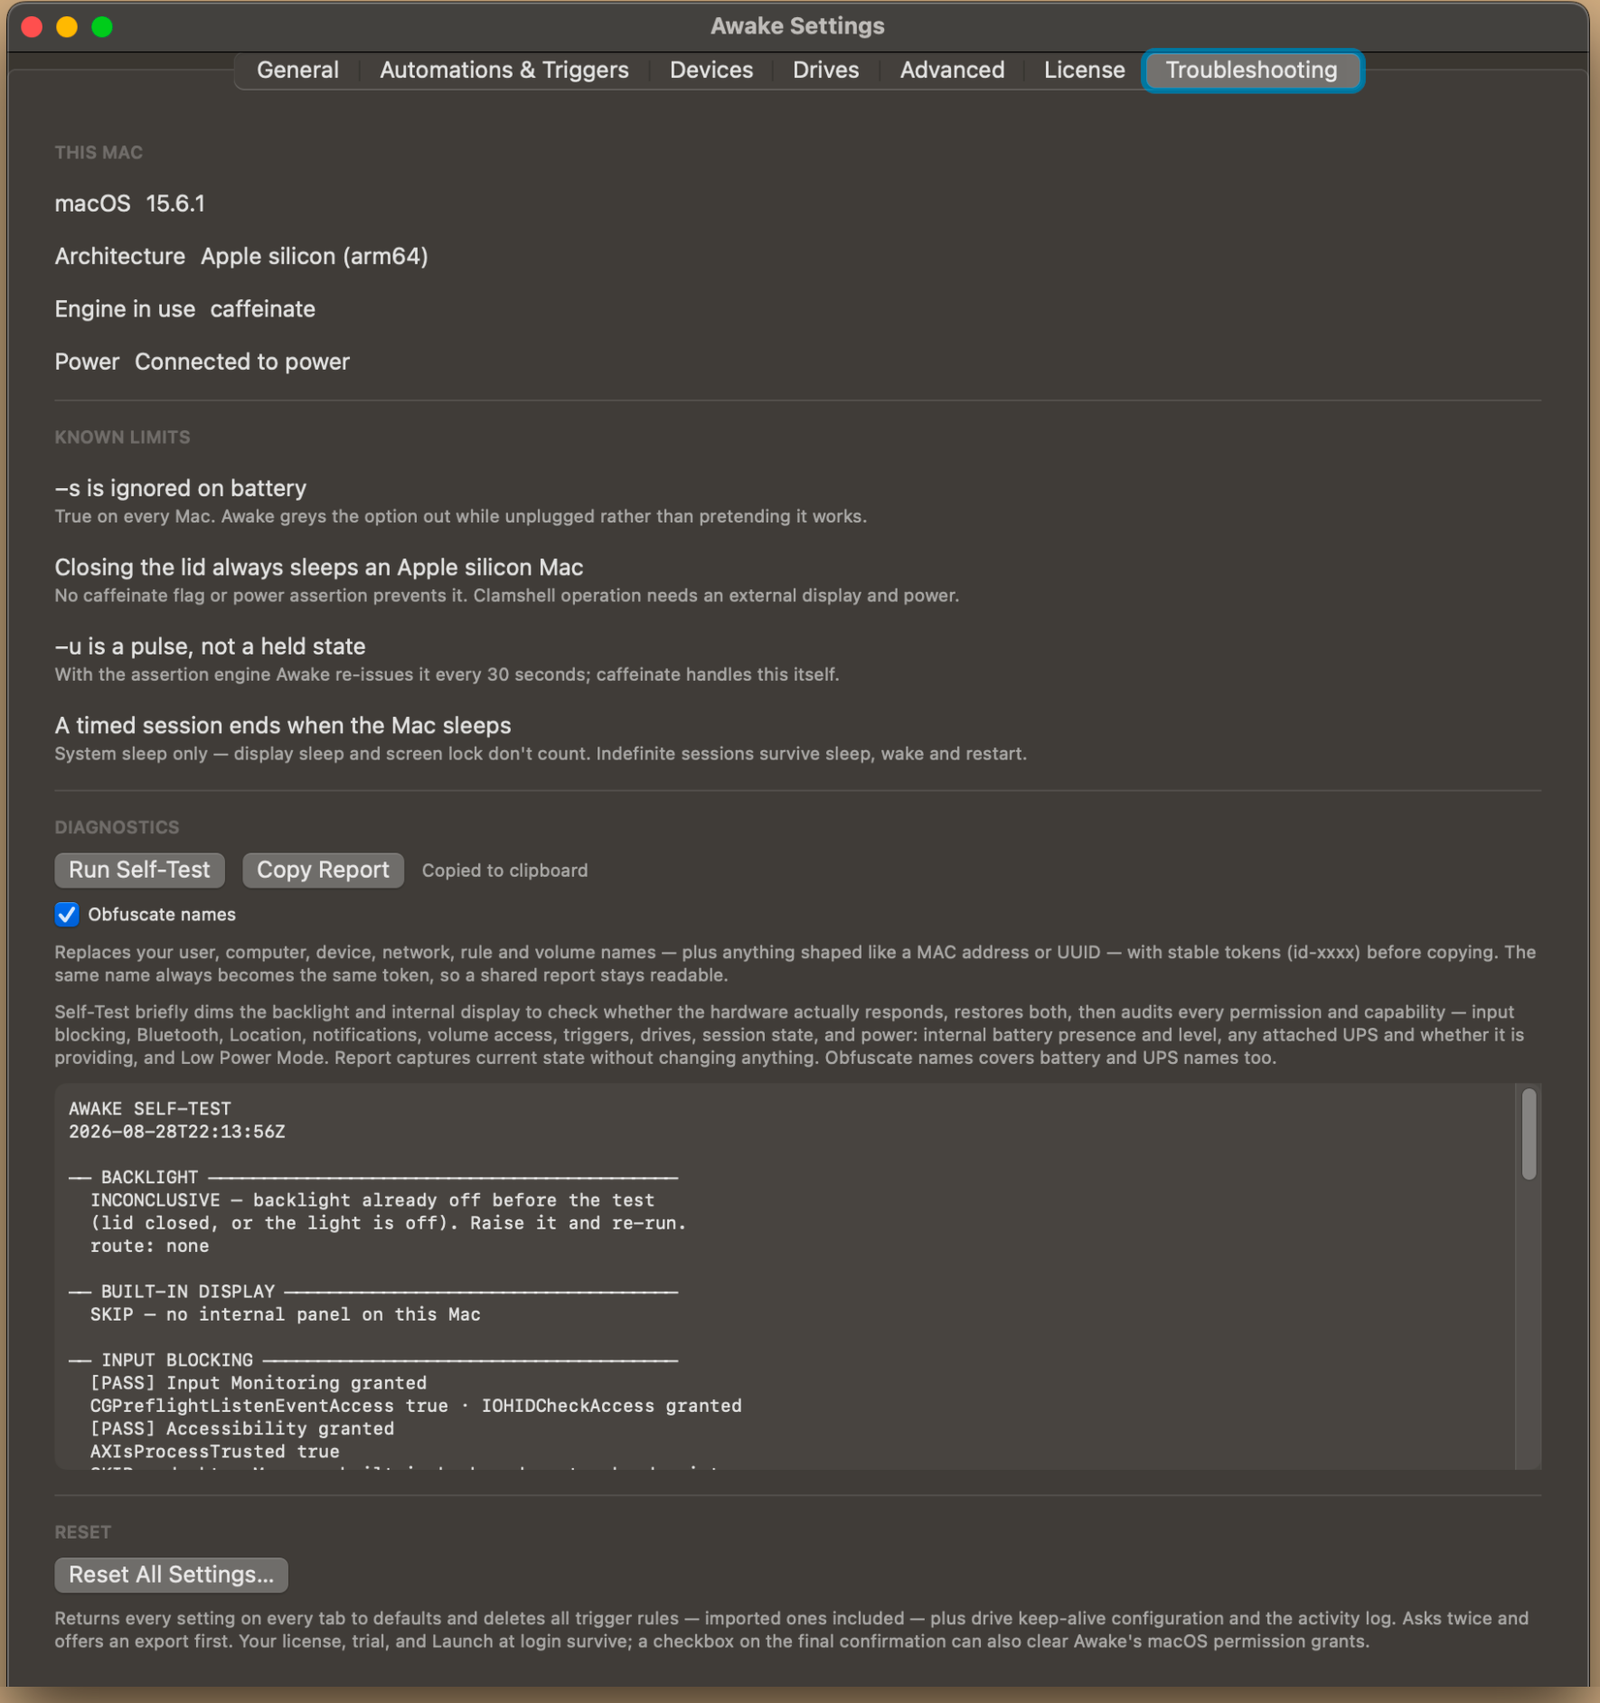Go to the Drives tab
The width and height of the screenshot is (1600, 1703).
point(825,70)
